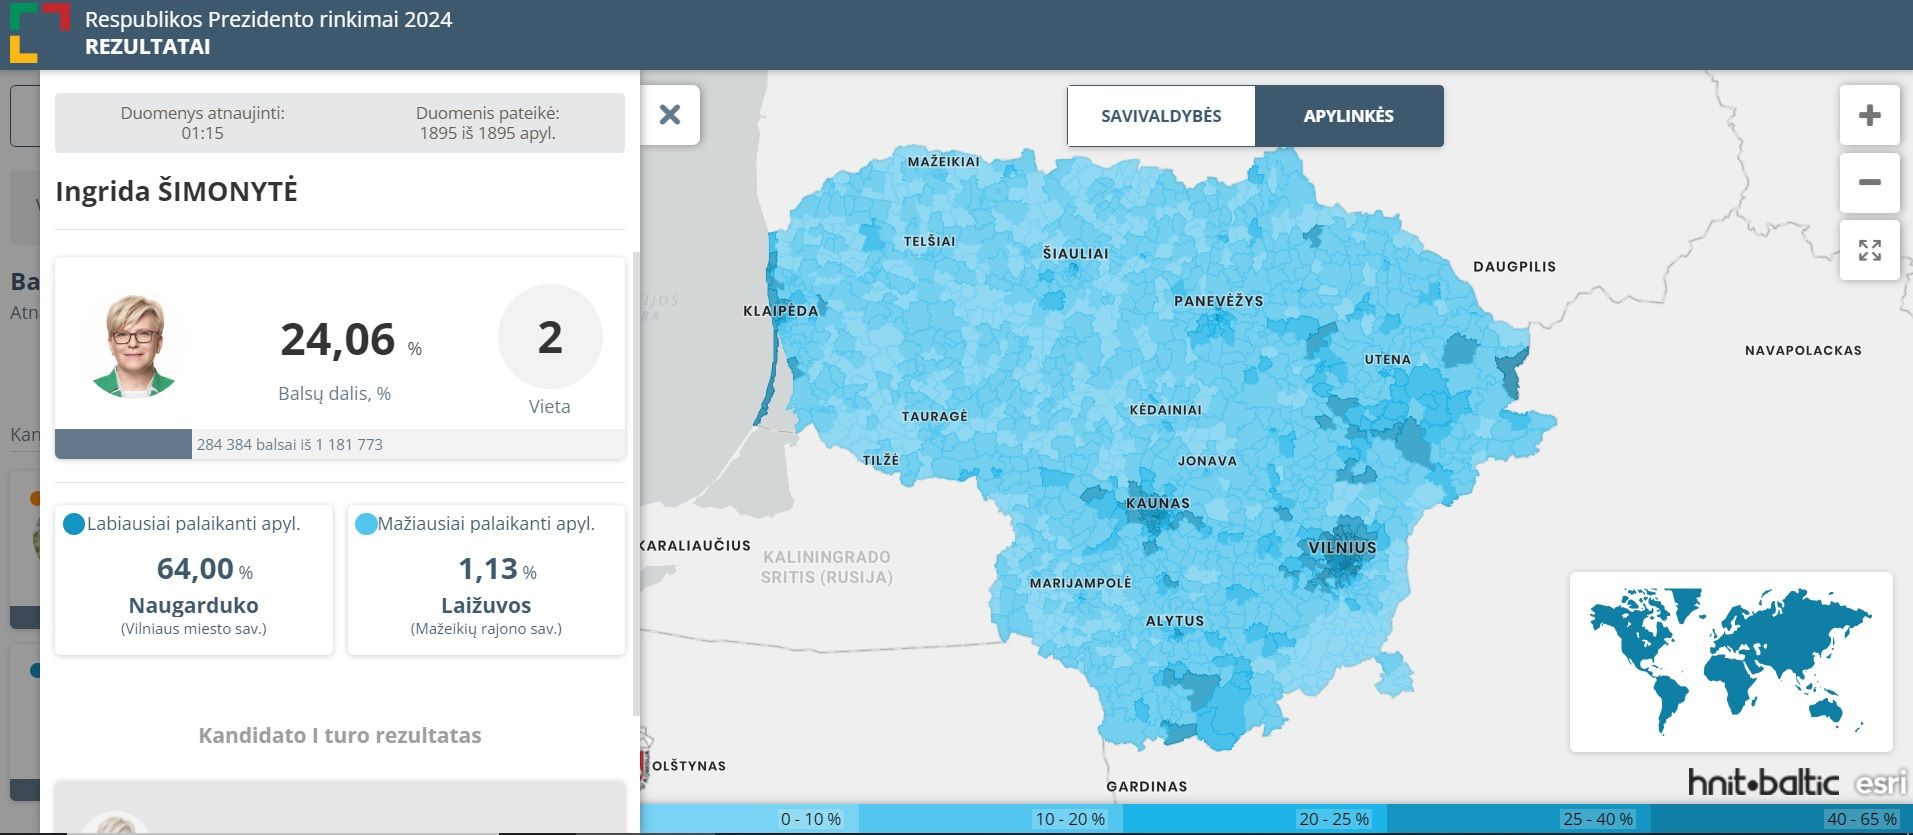Click the vote share progress bar
The height and width of the screenshot is (835, 1913).
coord(340,444)
